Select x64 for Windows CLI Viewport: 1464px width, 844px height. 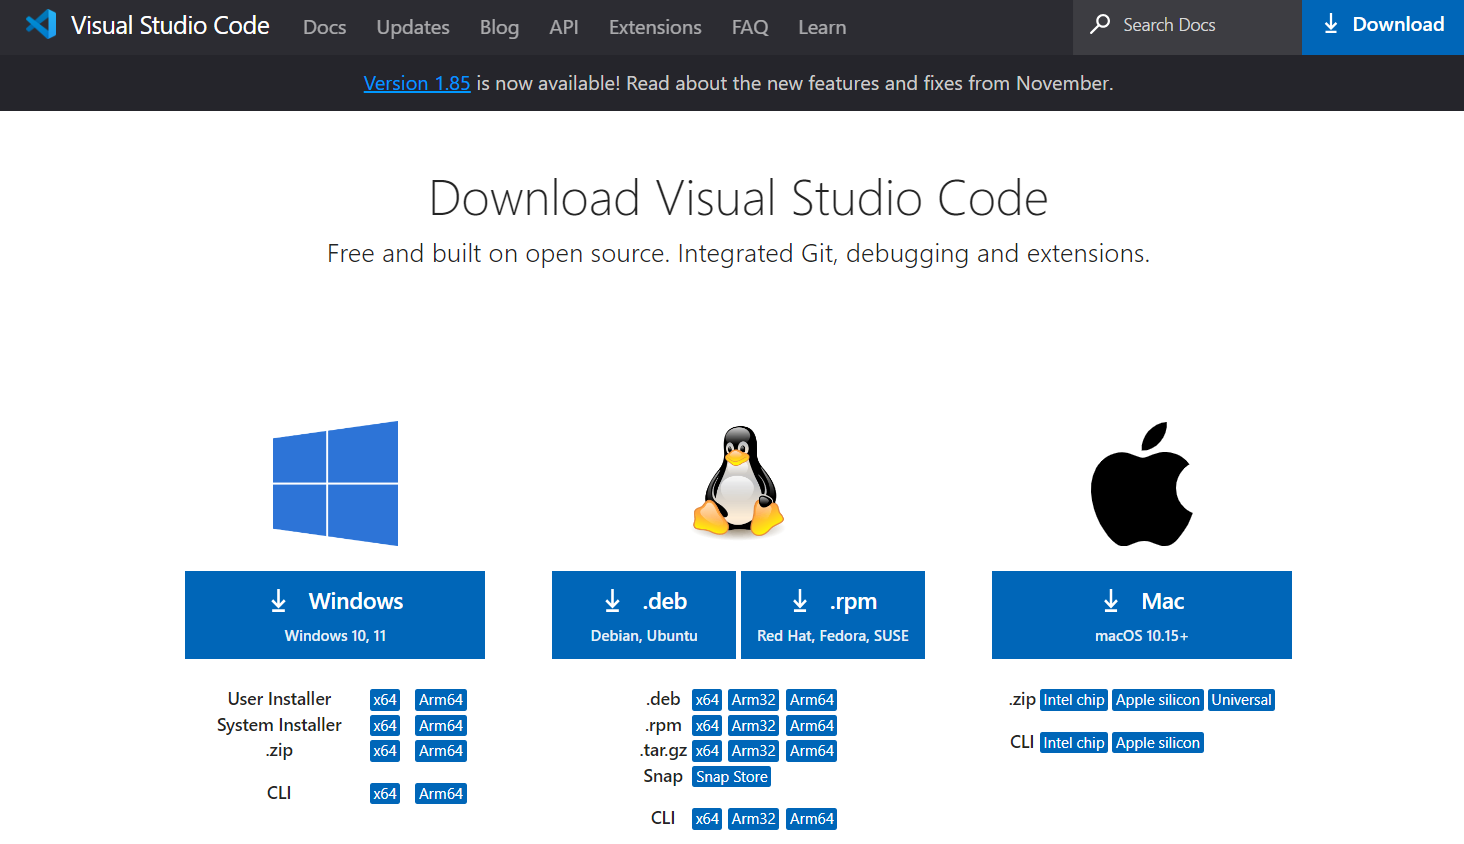point(385,794)
